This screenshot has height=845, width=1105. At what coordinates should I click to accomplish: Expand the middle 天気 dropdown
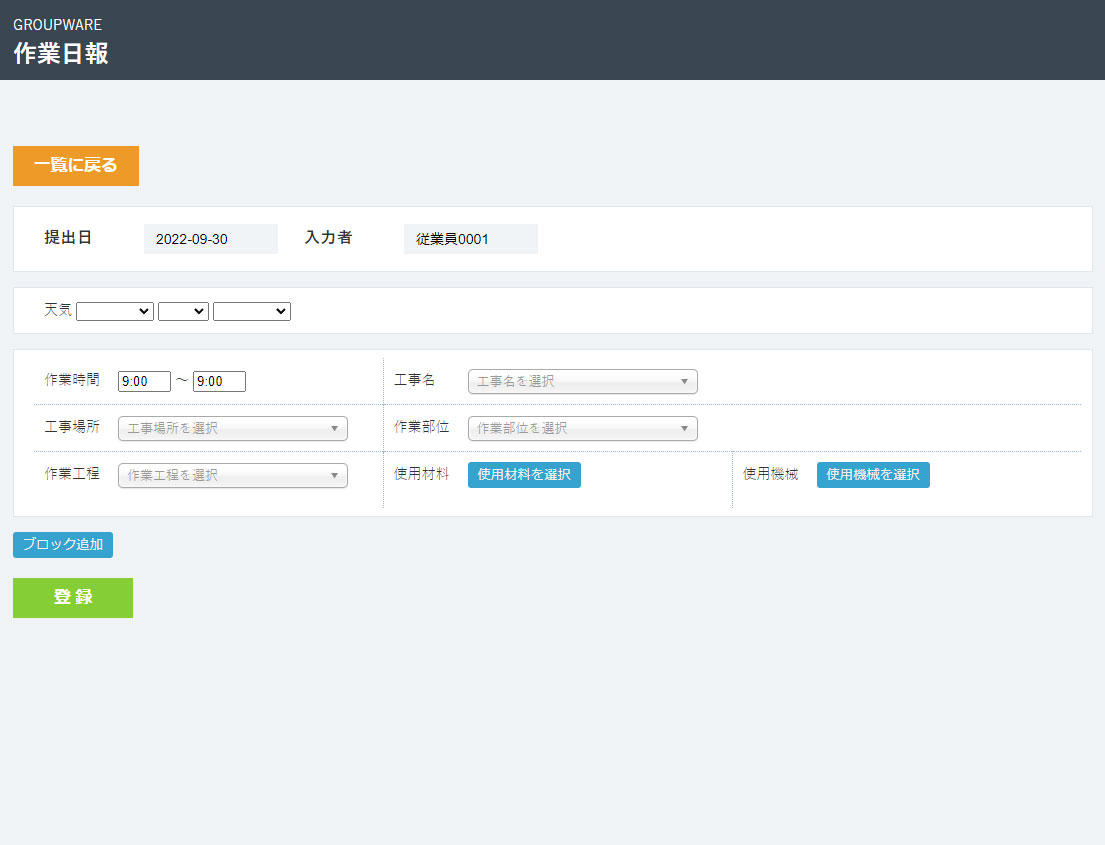click(183, 312)
